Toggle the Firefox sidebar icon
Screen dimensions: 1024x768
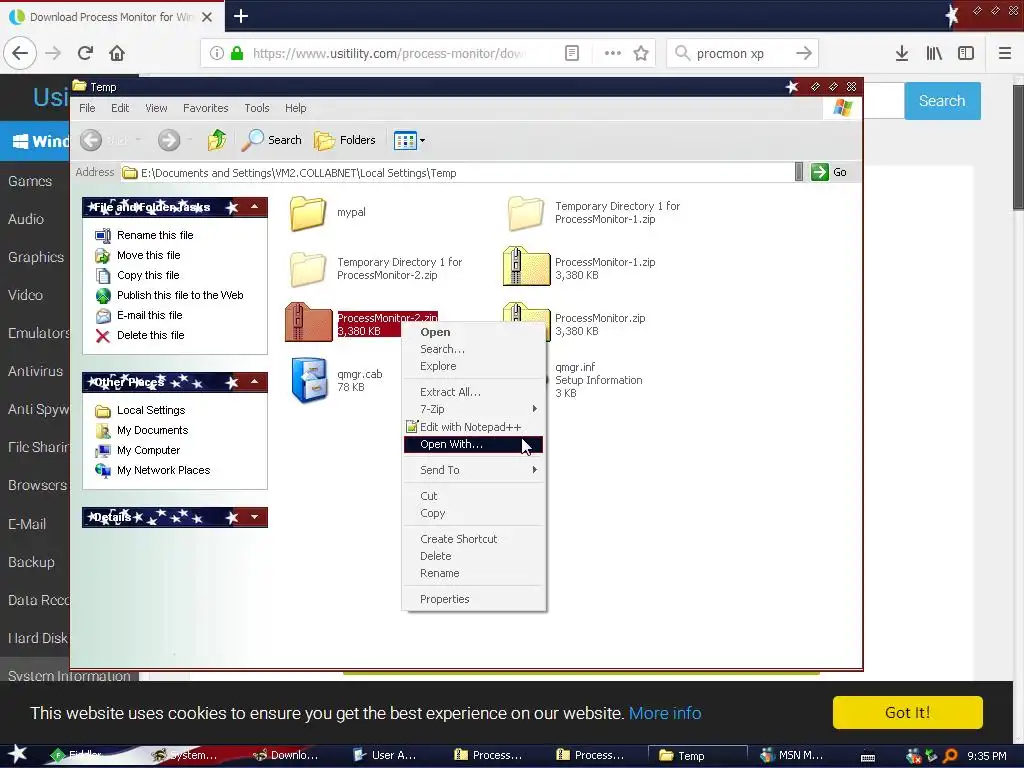(966, 54)
